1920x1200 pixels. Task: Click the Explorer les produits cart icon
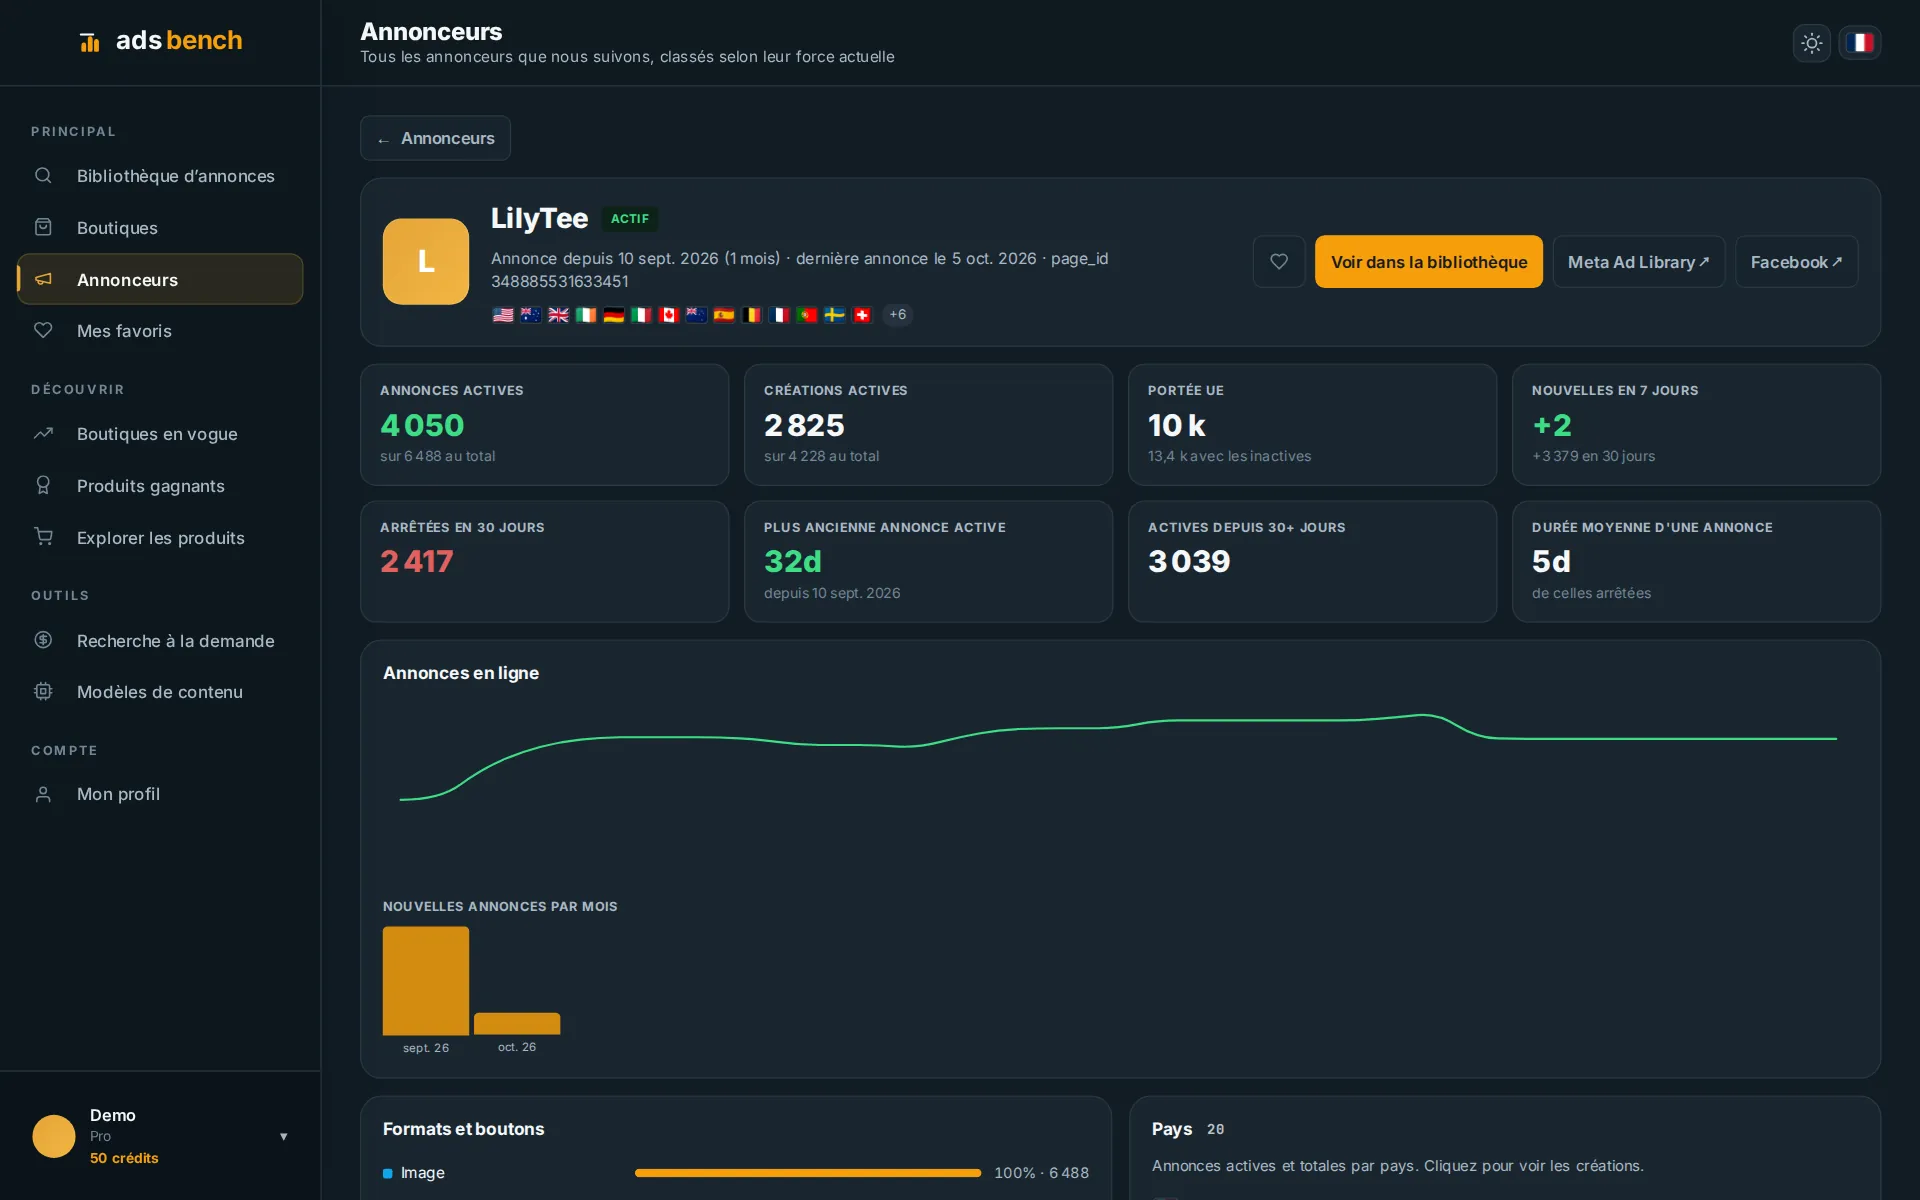coord(43,537)
